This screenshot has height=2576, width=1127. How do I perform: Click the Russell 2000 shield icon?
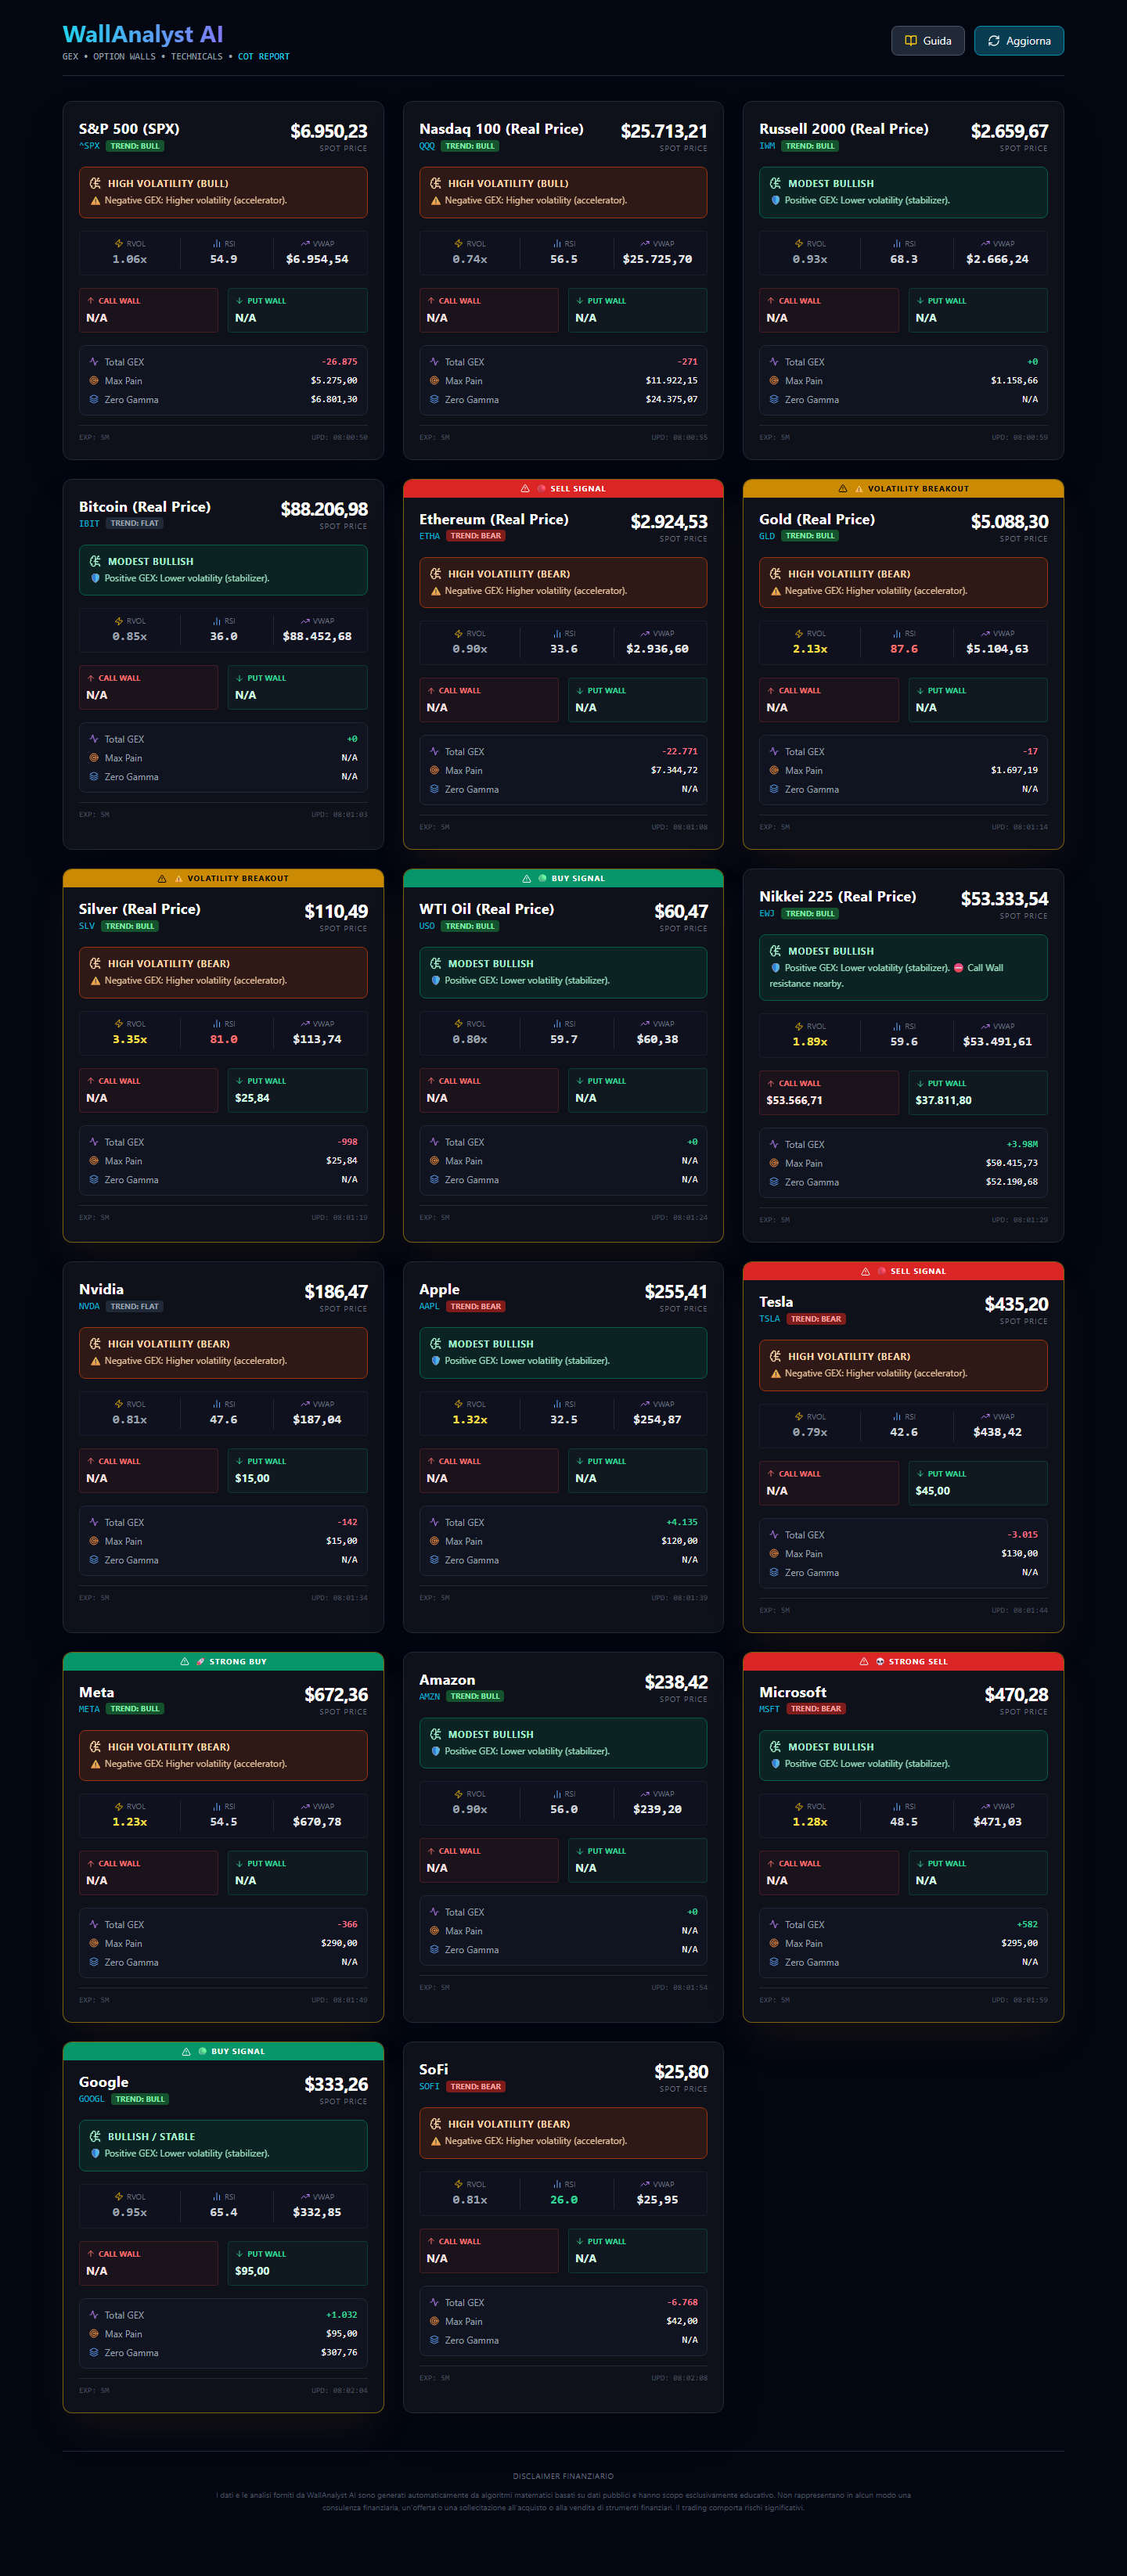pyautogui.click(x=775, y=201)
